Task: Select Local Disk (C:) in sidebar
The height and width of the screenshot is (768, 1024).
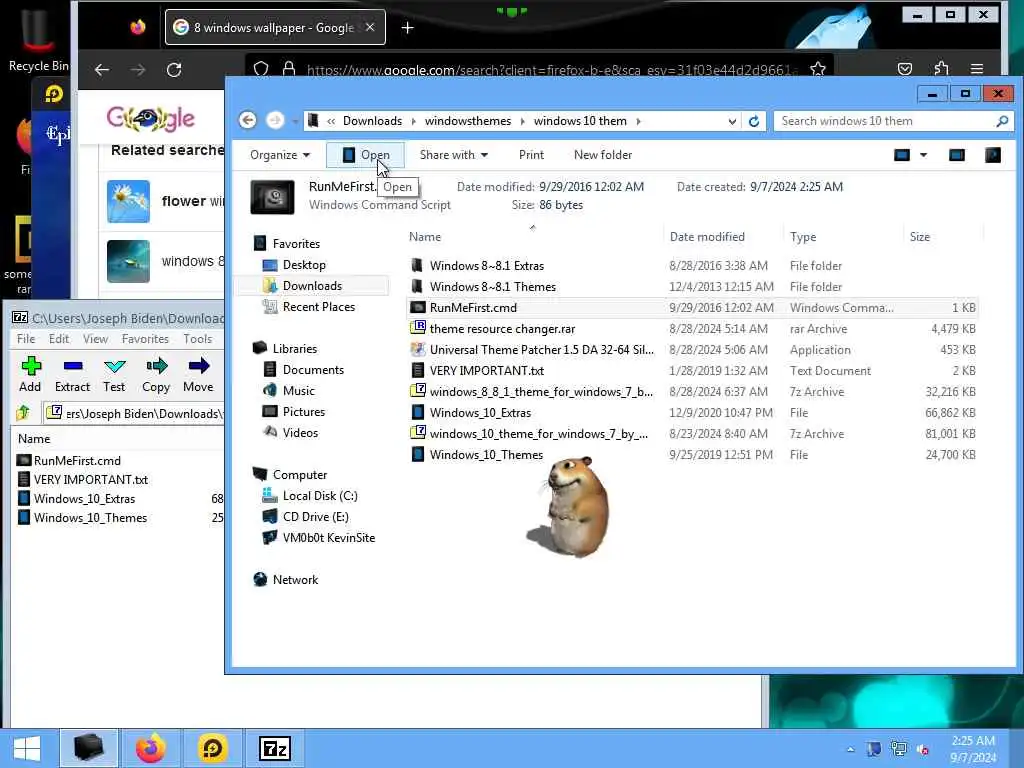Action: click(x=320, y=496)
